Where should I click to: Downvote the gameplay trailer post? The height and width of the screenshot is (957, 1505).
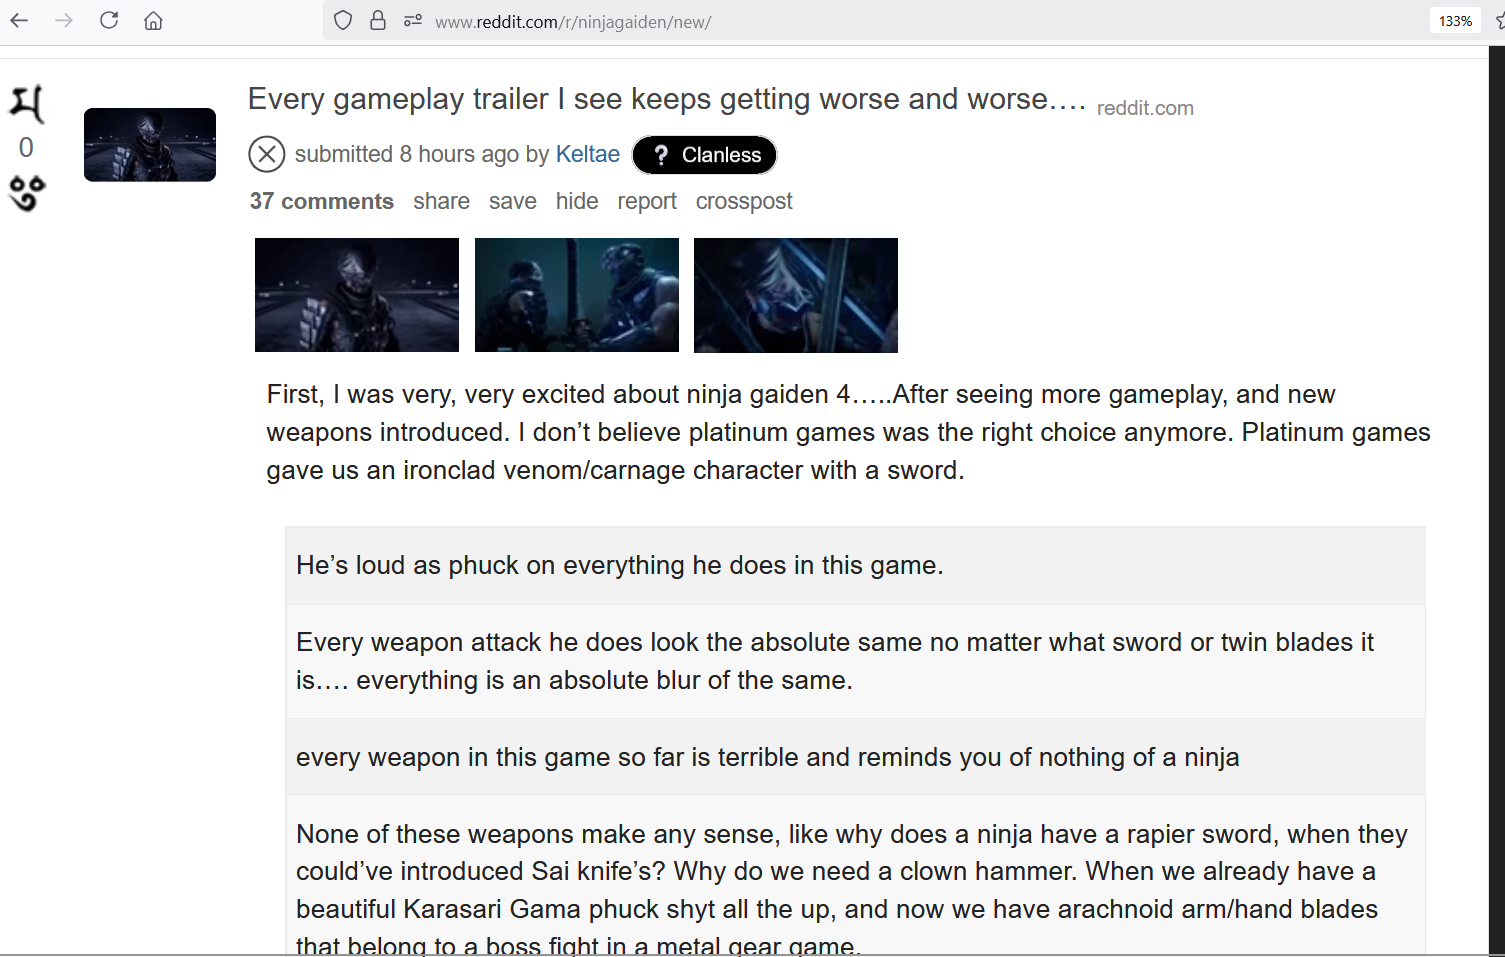click(27, 194)
